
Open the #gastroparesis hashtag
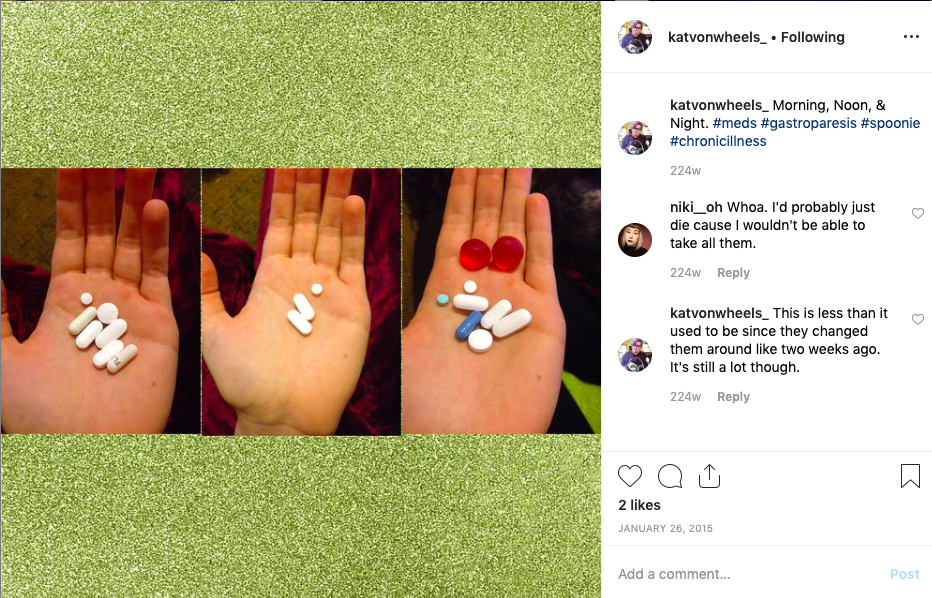(x=808, y=123)
